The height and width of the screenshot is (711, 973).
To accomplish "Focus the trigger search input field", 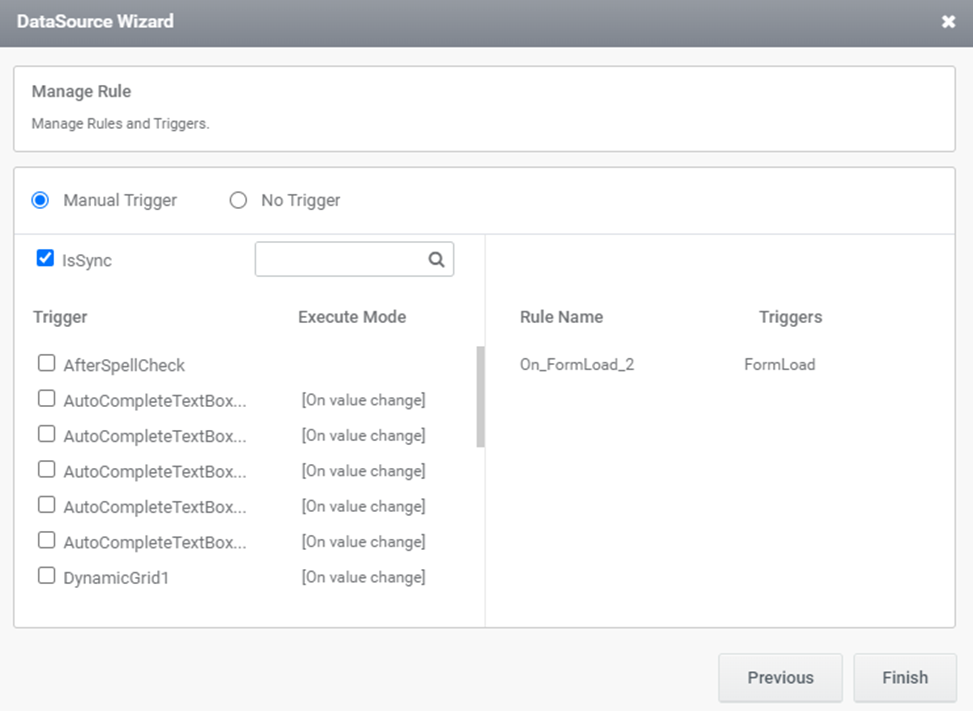I will 341,259.
